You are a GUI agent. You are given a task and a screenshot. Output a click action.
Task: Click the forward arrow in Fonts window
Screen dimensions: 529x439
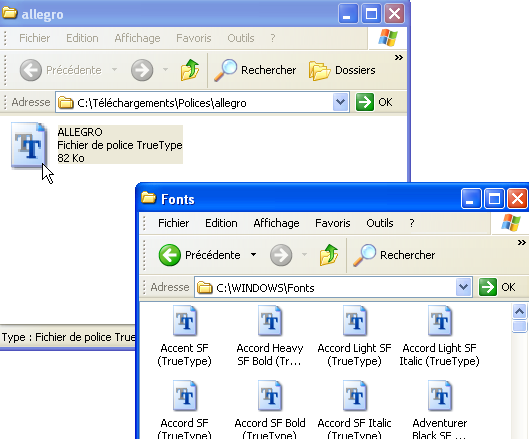click(x=281, y=255)
